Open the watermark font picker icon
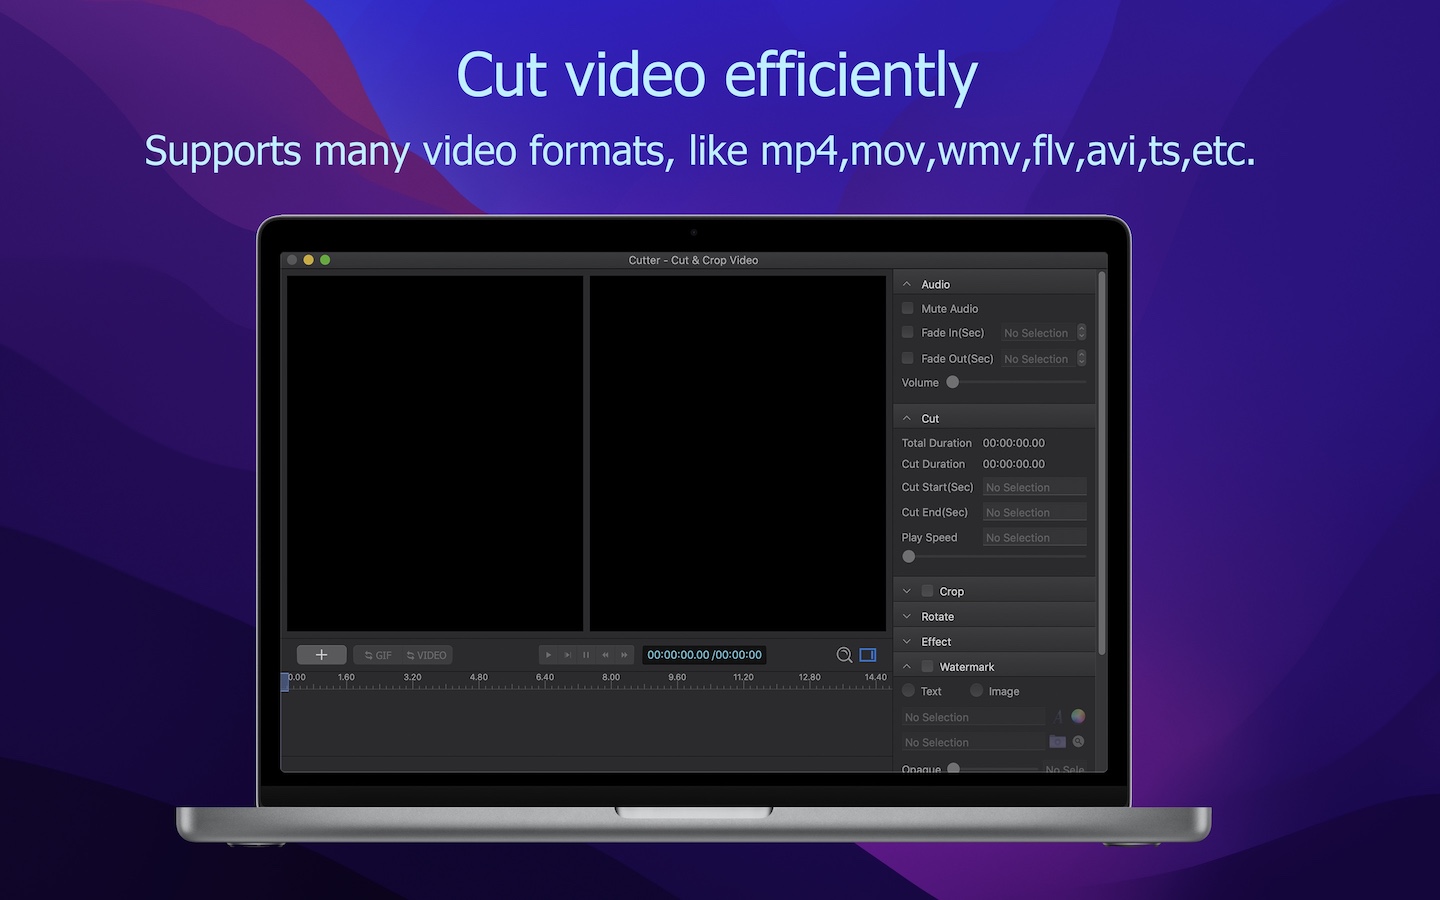Image resolution: width=1440 pixels, height=900 pixels. point(1058,717)
